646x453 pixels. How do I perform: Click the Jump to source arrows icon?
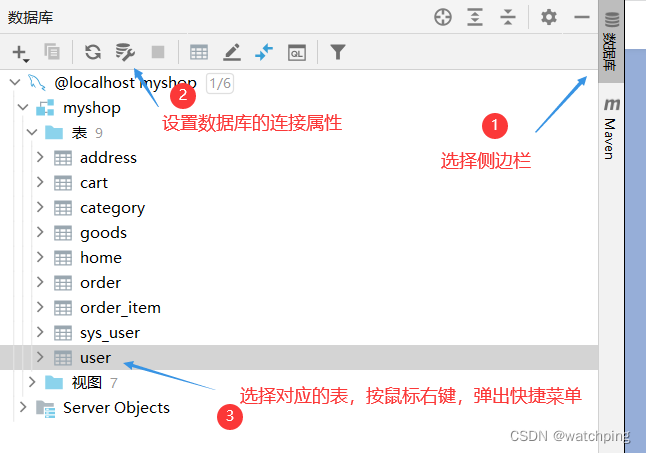[264, 52]
